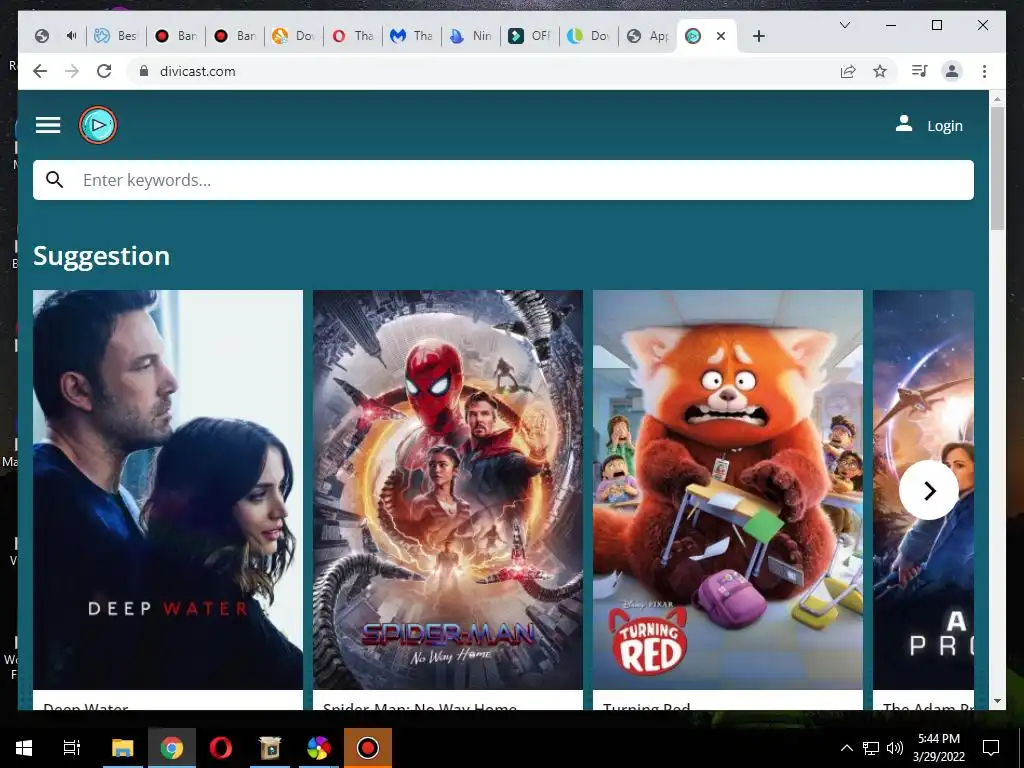Close the active Divicast tab
This screenshot has height=768, width=1024.
(x=721, y=36)
